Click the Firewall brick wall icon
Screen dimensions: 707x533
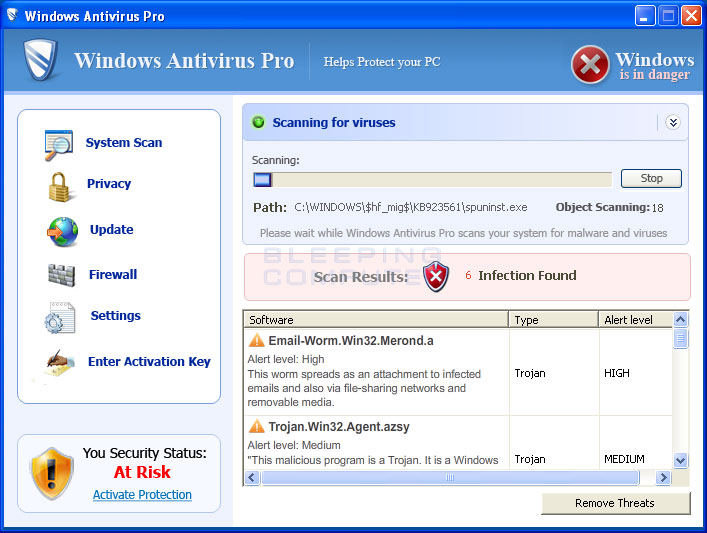tap(61, 275)
